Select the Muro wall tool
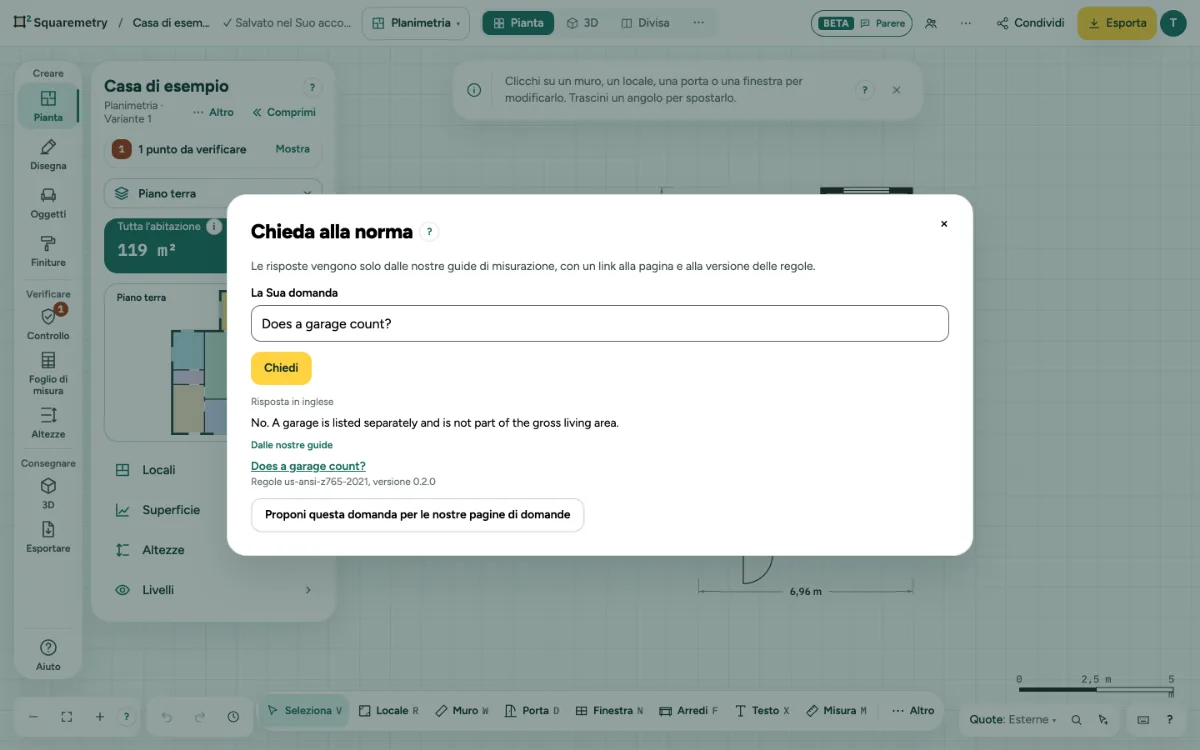1200x750 pixels. (461, 711)
